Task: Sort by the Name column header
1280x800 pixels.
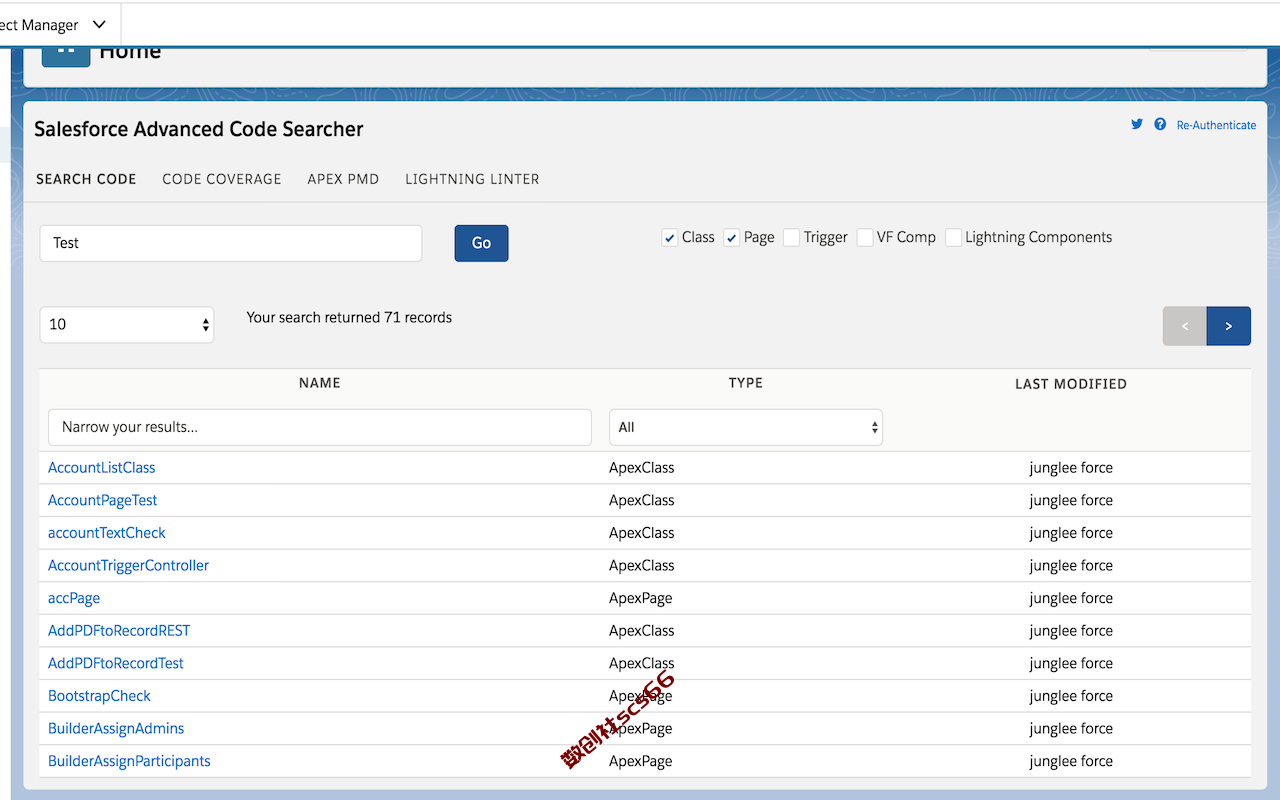Action: pyautogui.click(x=320, y=383)
